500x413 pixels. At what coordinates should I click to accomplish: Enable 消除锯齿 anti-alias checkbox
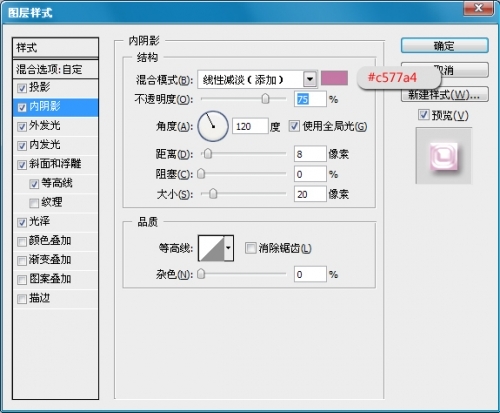[x=250, y=248]
